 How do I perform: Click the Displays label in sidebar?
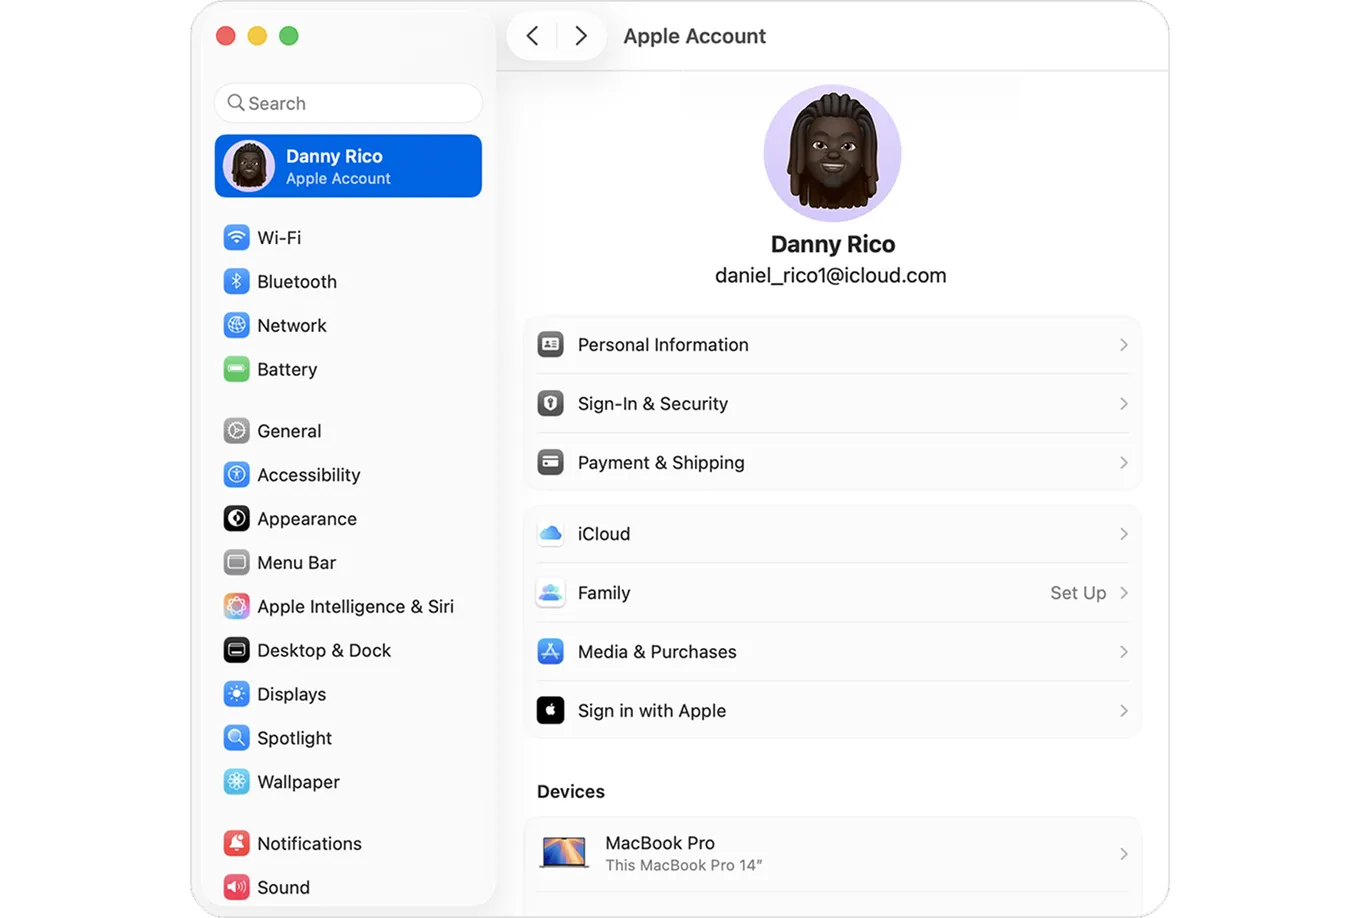coord(291,694)
